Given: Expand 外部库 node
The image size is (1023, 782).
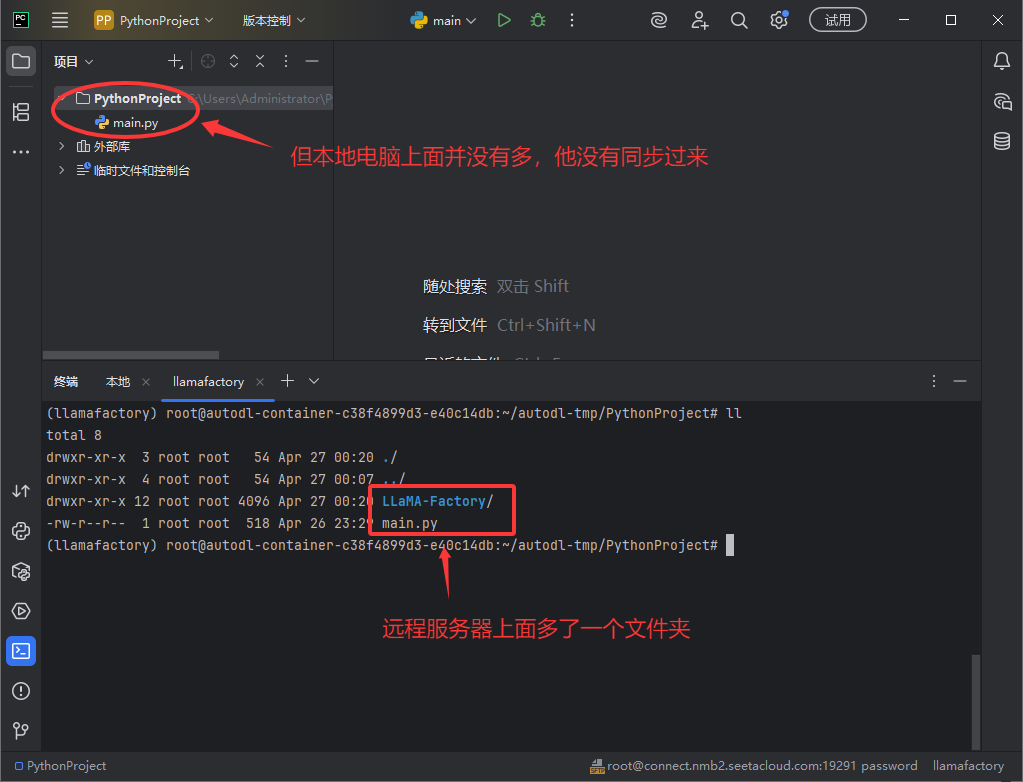Looking at the screenshot, I should [61, 146].
